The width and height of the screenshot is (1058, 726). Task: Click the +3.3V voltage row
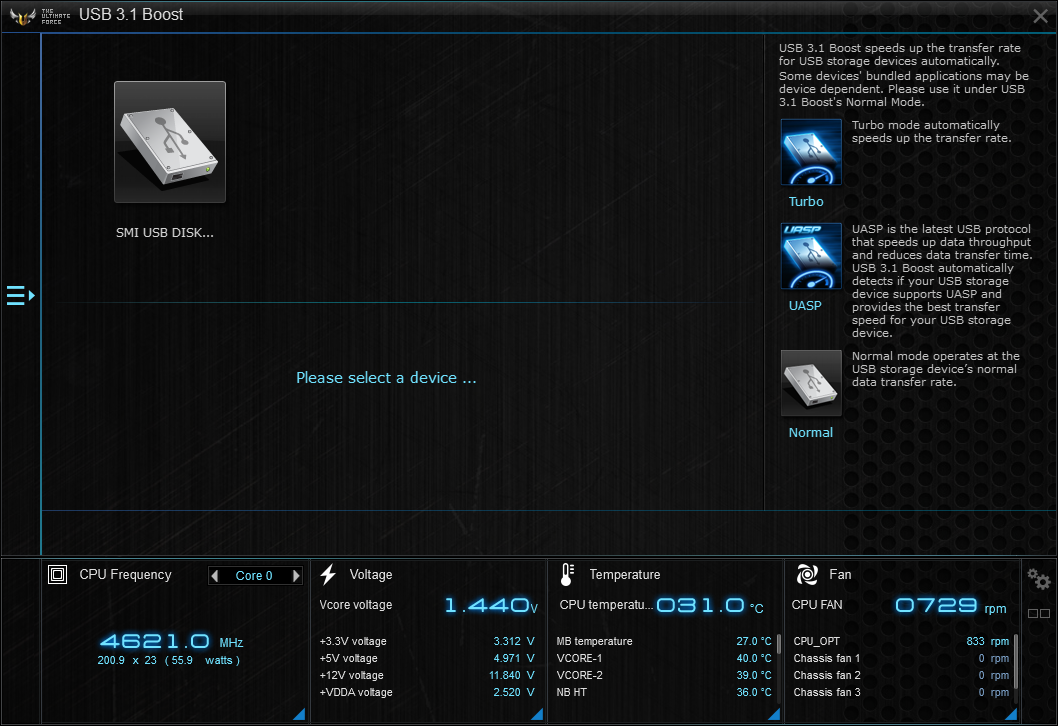click(x=427, y=641)
